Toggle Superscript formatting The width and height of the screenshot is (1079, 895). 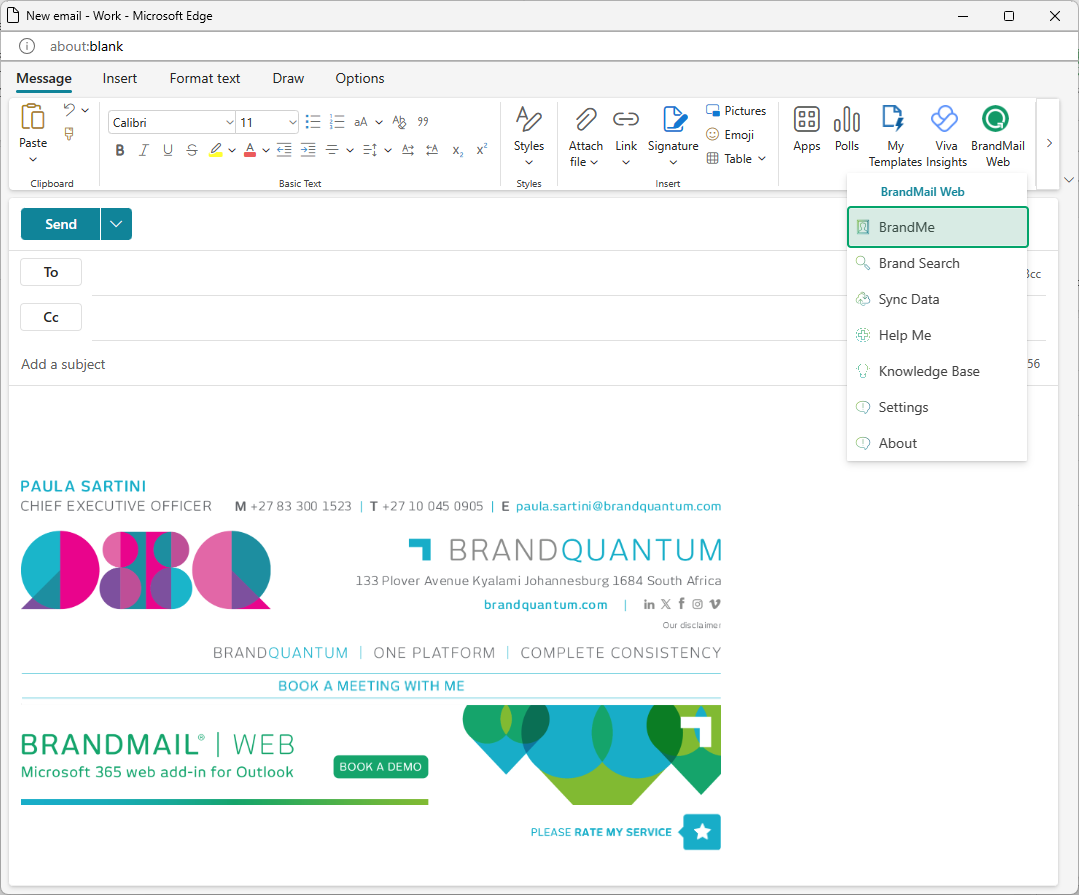tap(482, 149)
